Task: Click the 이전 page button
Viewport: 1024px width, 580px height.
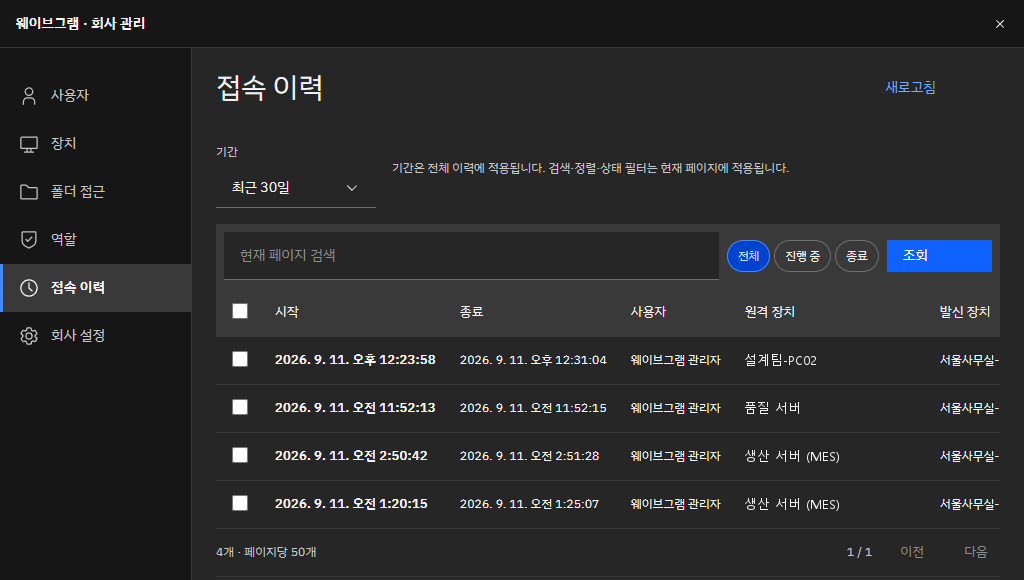Action: pos(912,552)
